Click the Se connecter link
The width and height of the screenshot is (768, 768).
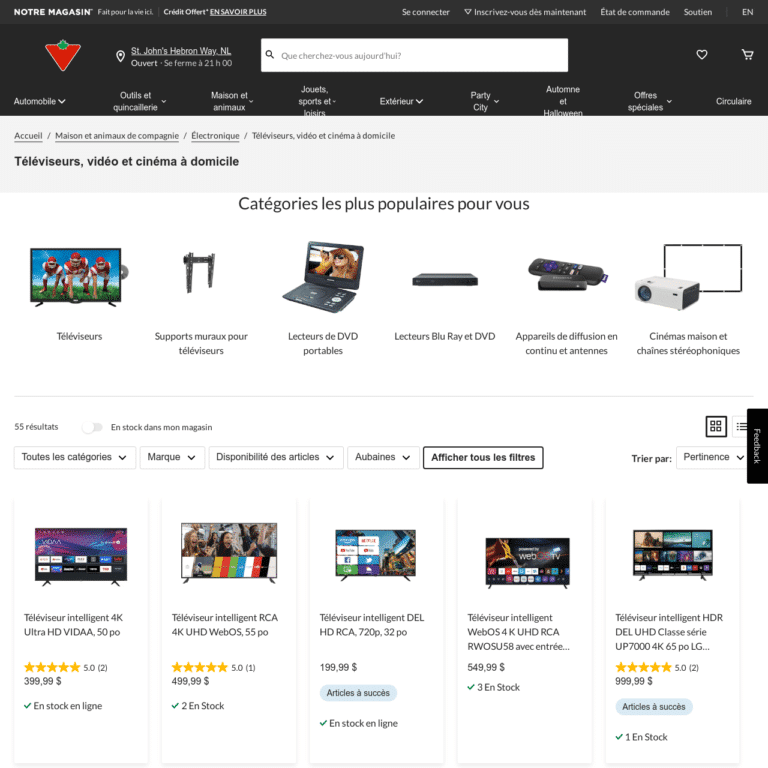click(426, 12)
